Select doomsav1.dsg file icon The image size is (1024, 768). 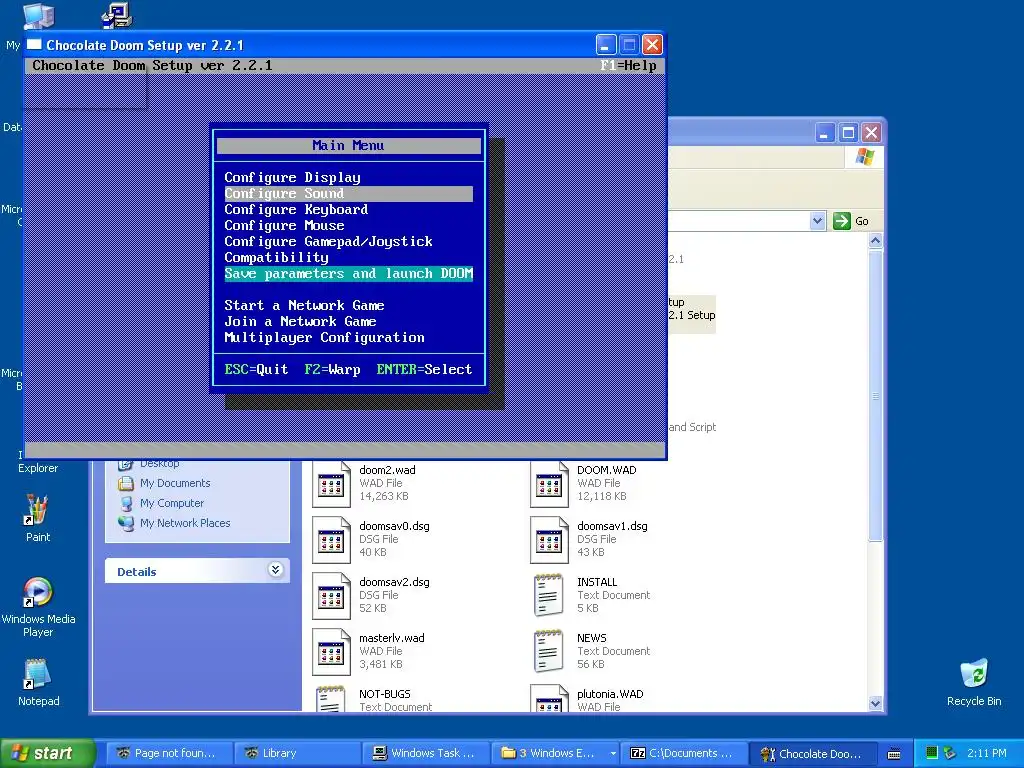[x=549, y=539]
